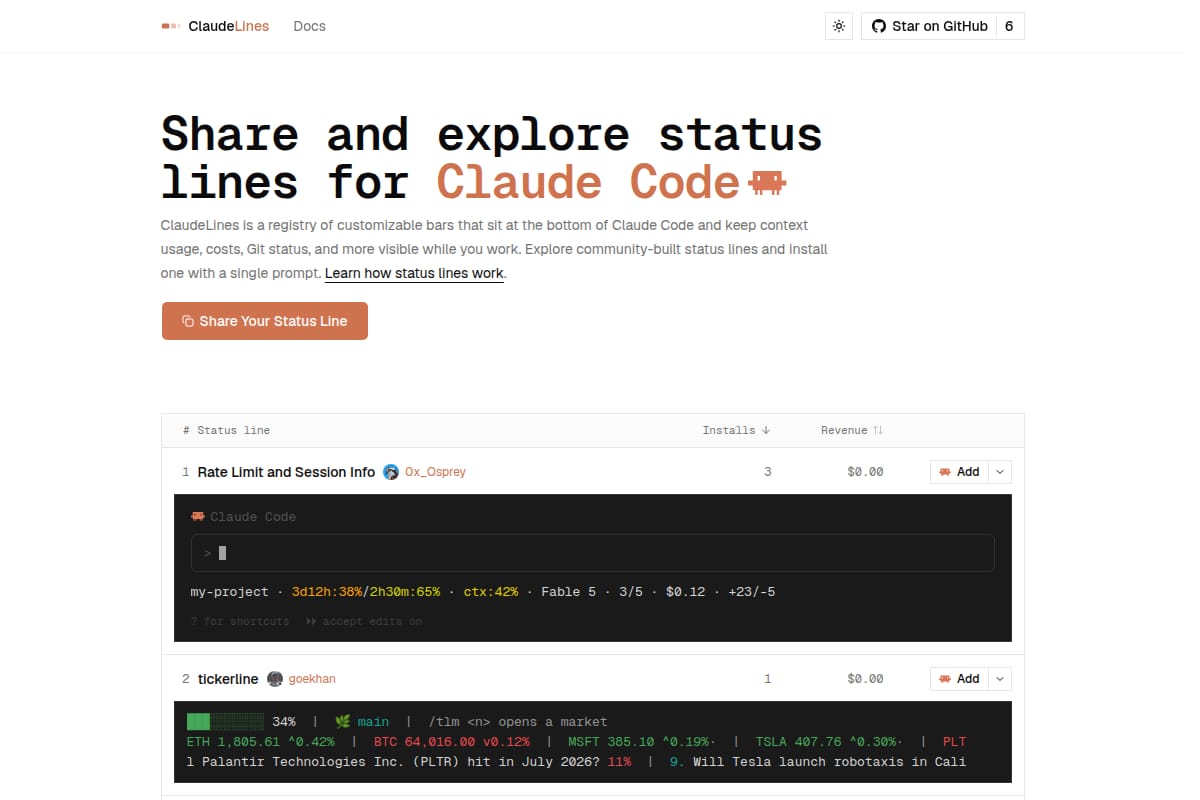Image resolution: width=1200 pixels, height=800 pixels.
Task: Open 'Learn how status lines work' link
Action: pyautogui.click(x=414, y=273)
